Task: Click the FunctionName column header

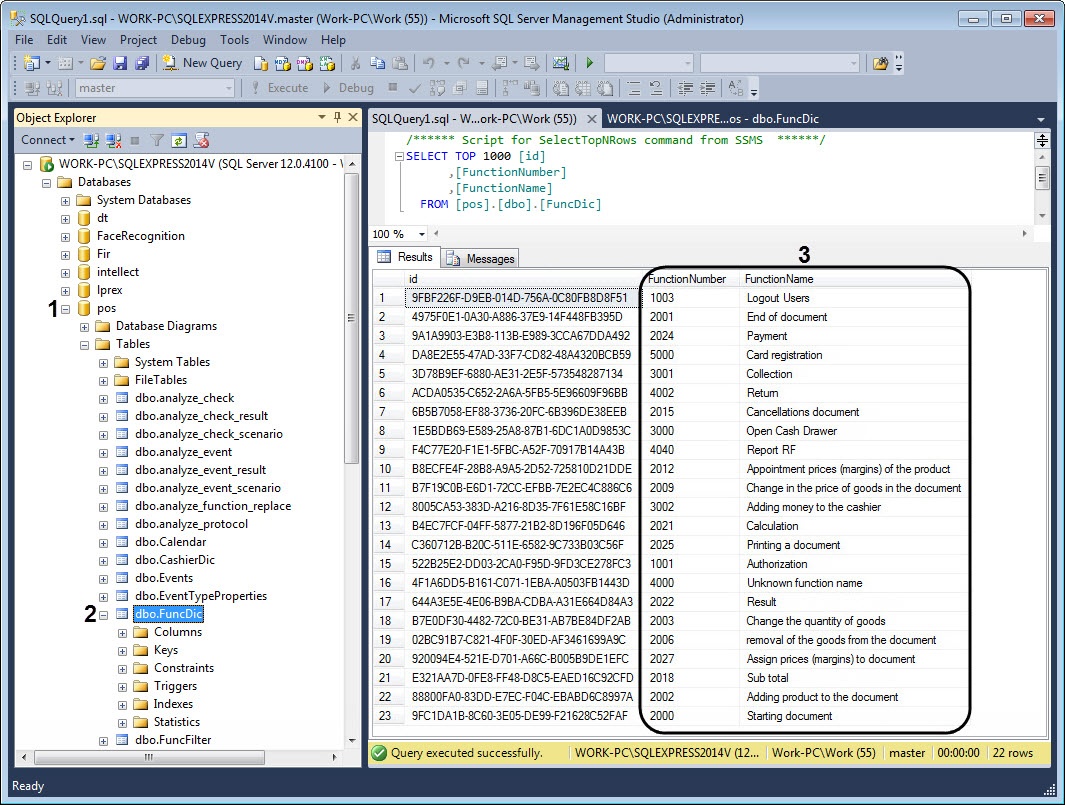Action: (x=778, y=279)
